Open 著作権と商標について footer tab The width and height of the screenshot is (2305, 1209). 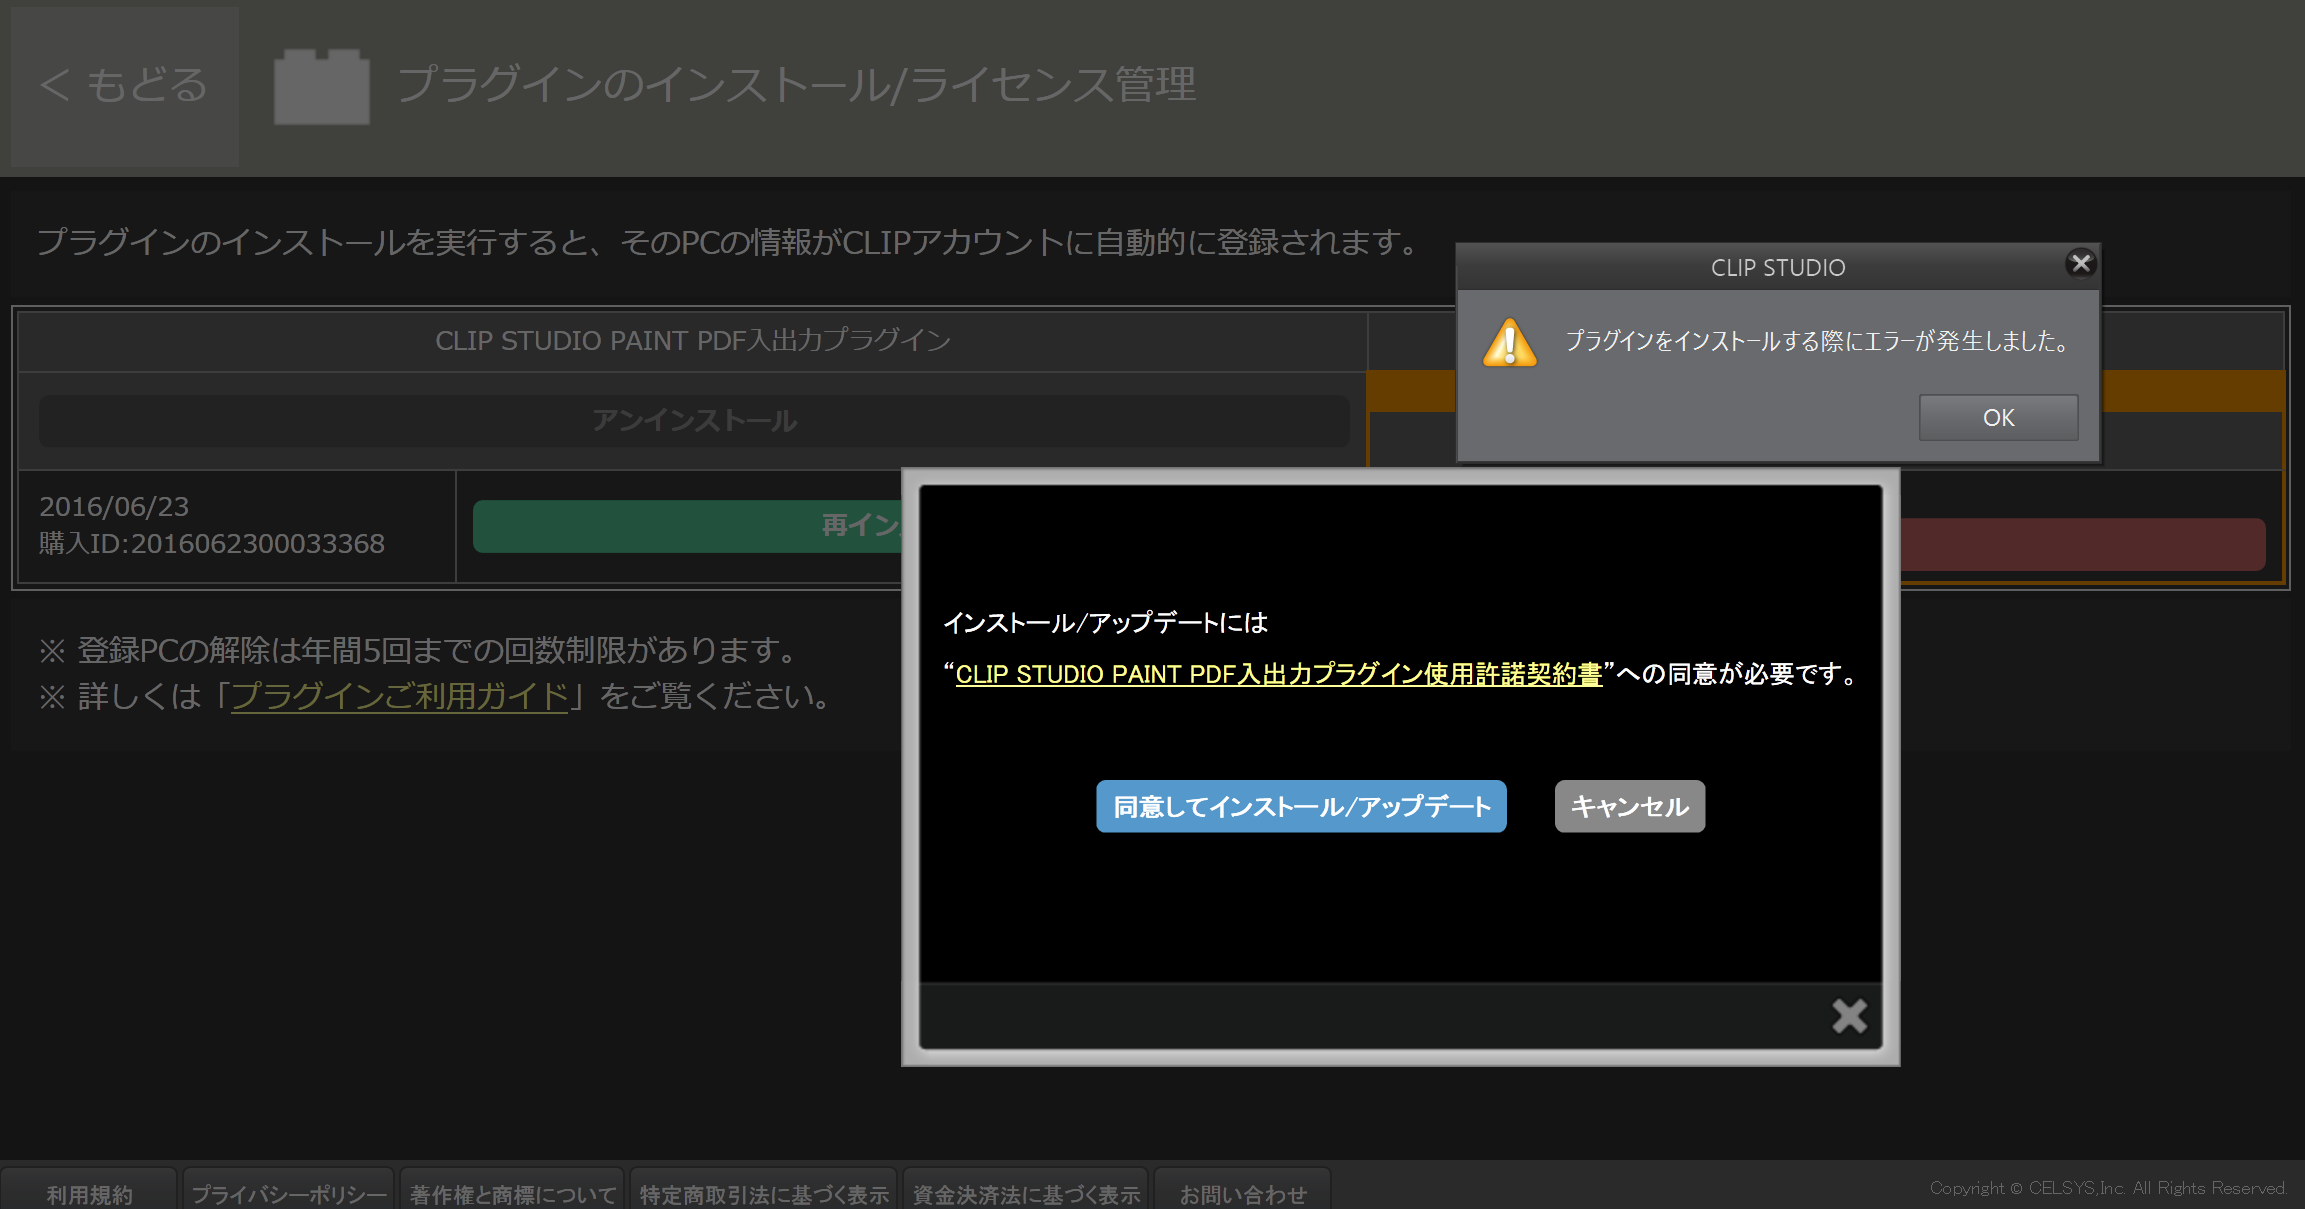(512, 1194)
